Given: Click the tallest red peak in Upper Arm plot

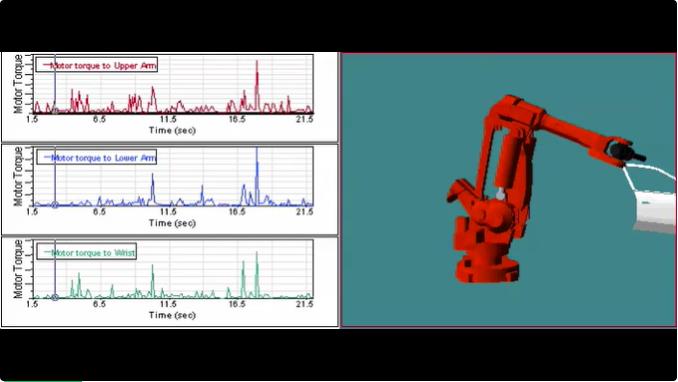Looking at the screenshot, I should tap(257, 63).
